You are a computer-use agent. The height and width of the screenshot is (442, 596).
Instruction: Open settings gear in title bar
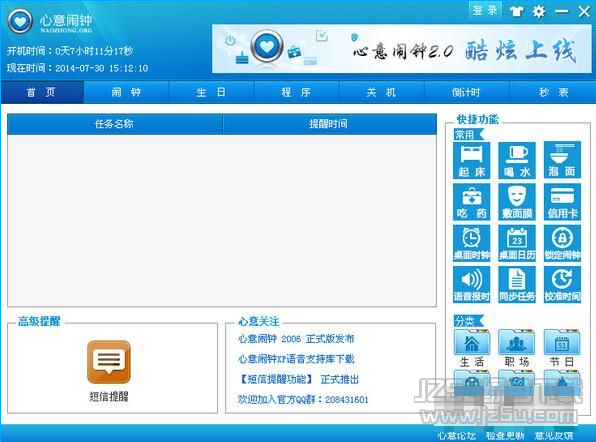point(539,11)
